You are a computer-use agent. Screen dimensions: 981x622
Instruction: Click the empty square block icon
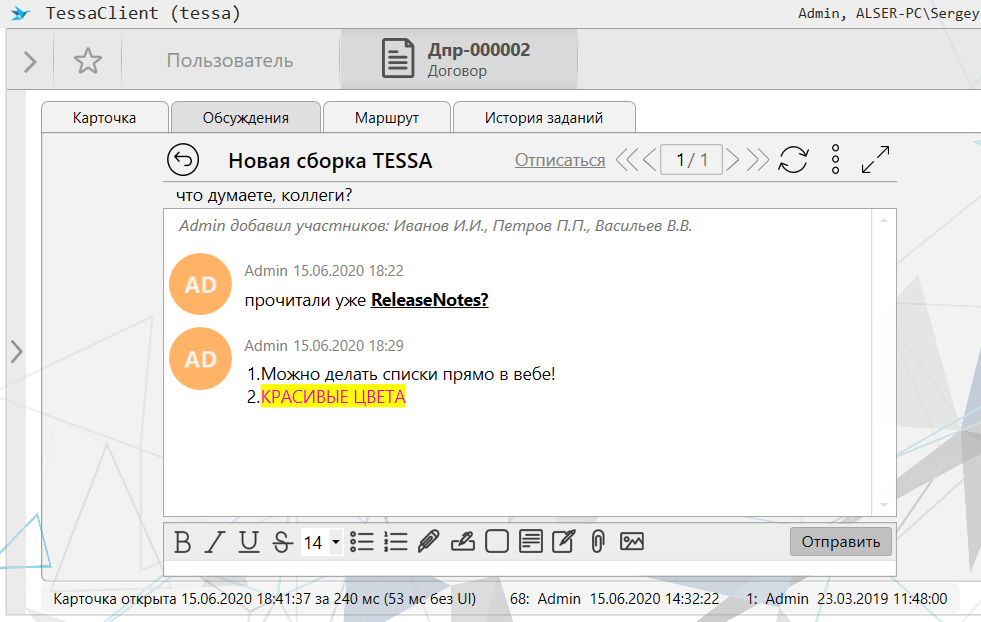click(497, 542)
